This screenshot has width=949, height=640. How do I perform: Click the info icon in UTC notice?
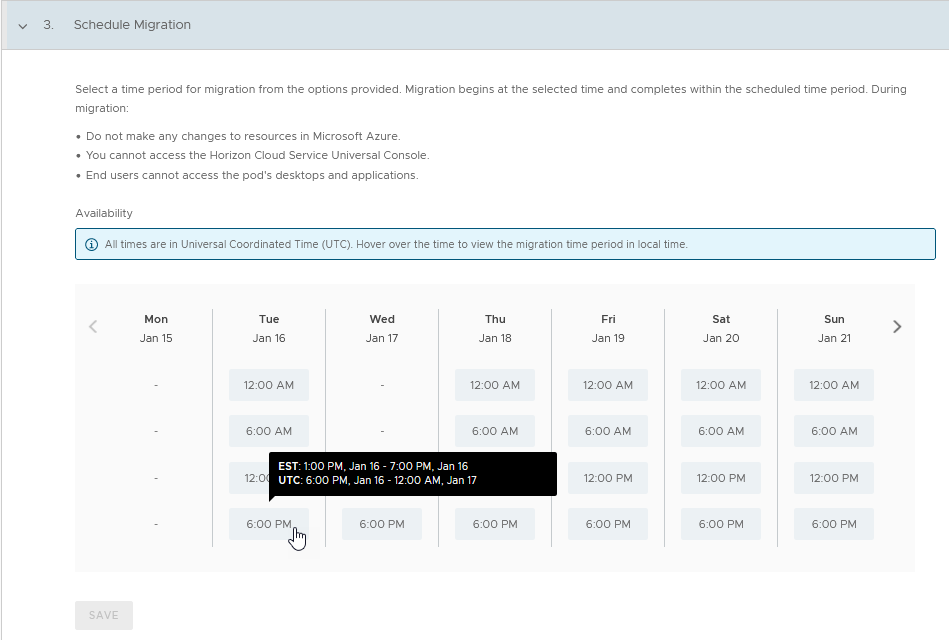point(91,245)
